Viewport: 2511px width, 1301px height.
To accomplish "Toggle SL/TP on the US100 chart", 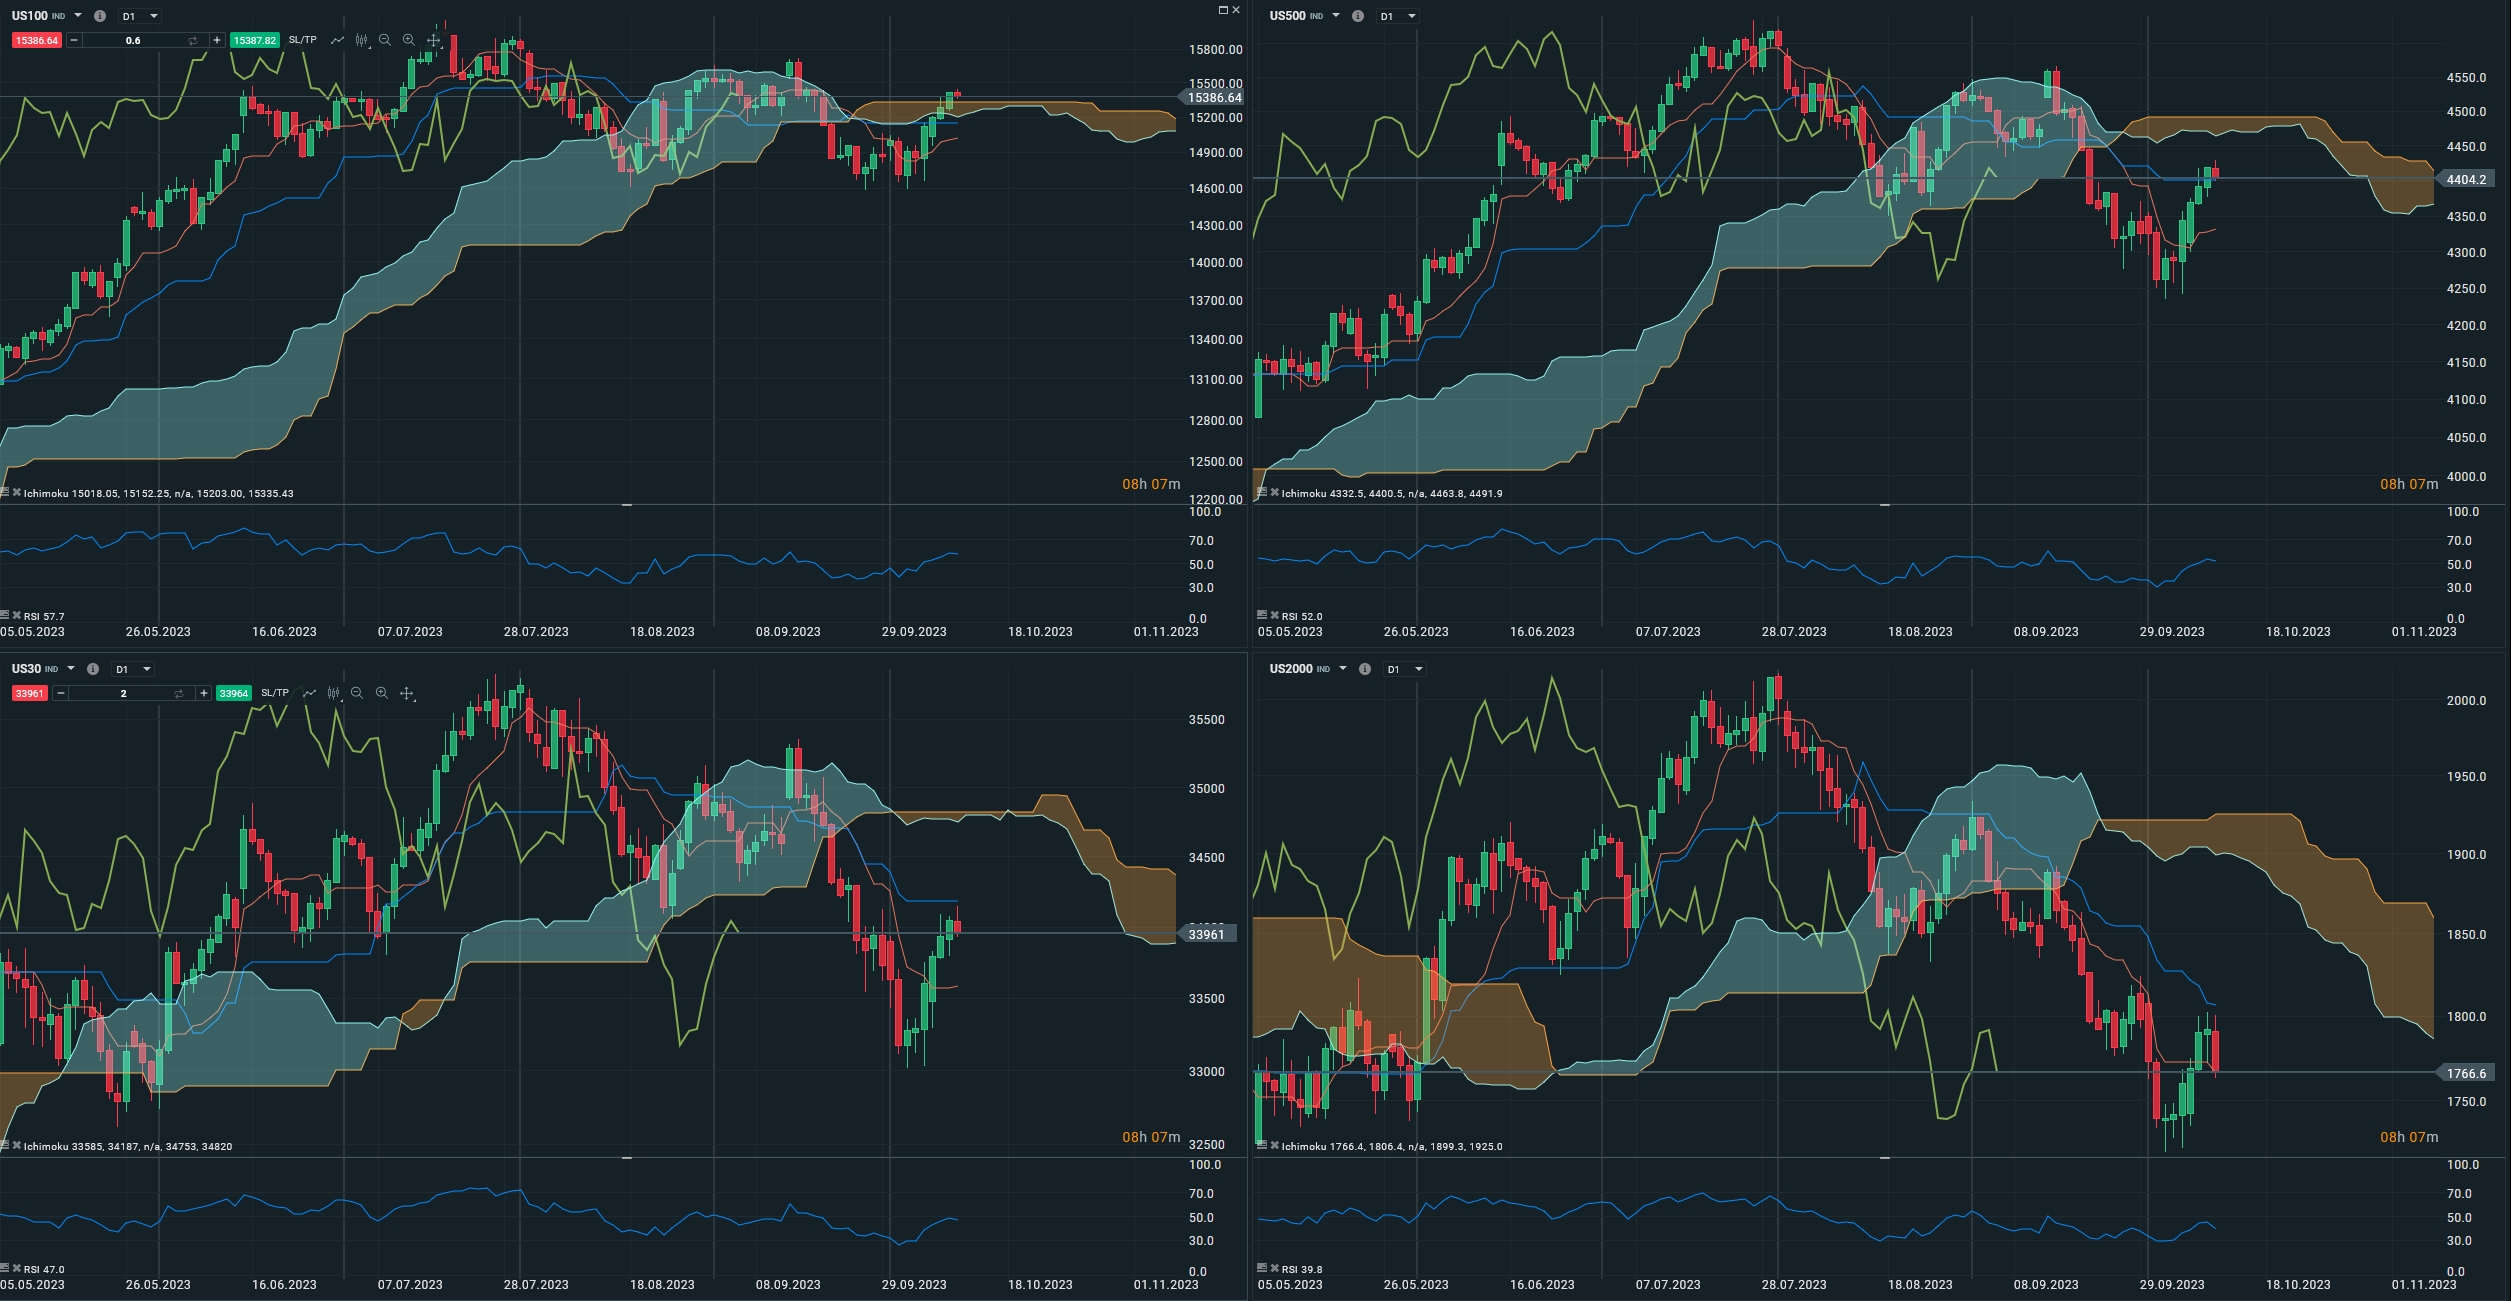I will click(x=302, y=40).
